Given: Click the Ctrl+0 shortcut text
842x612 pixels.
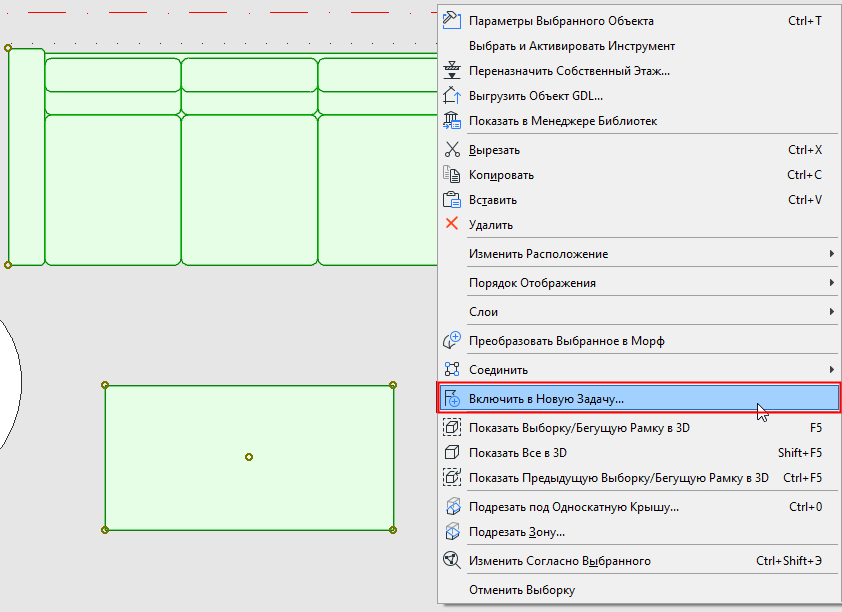Looking at the screenshot, I should click(805, 506).
